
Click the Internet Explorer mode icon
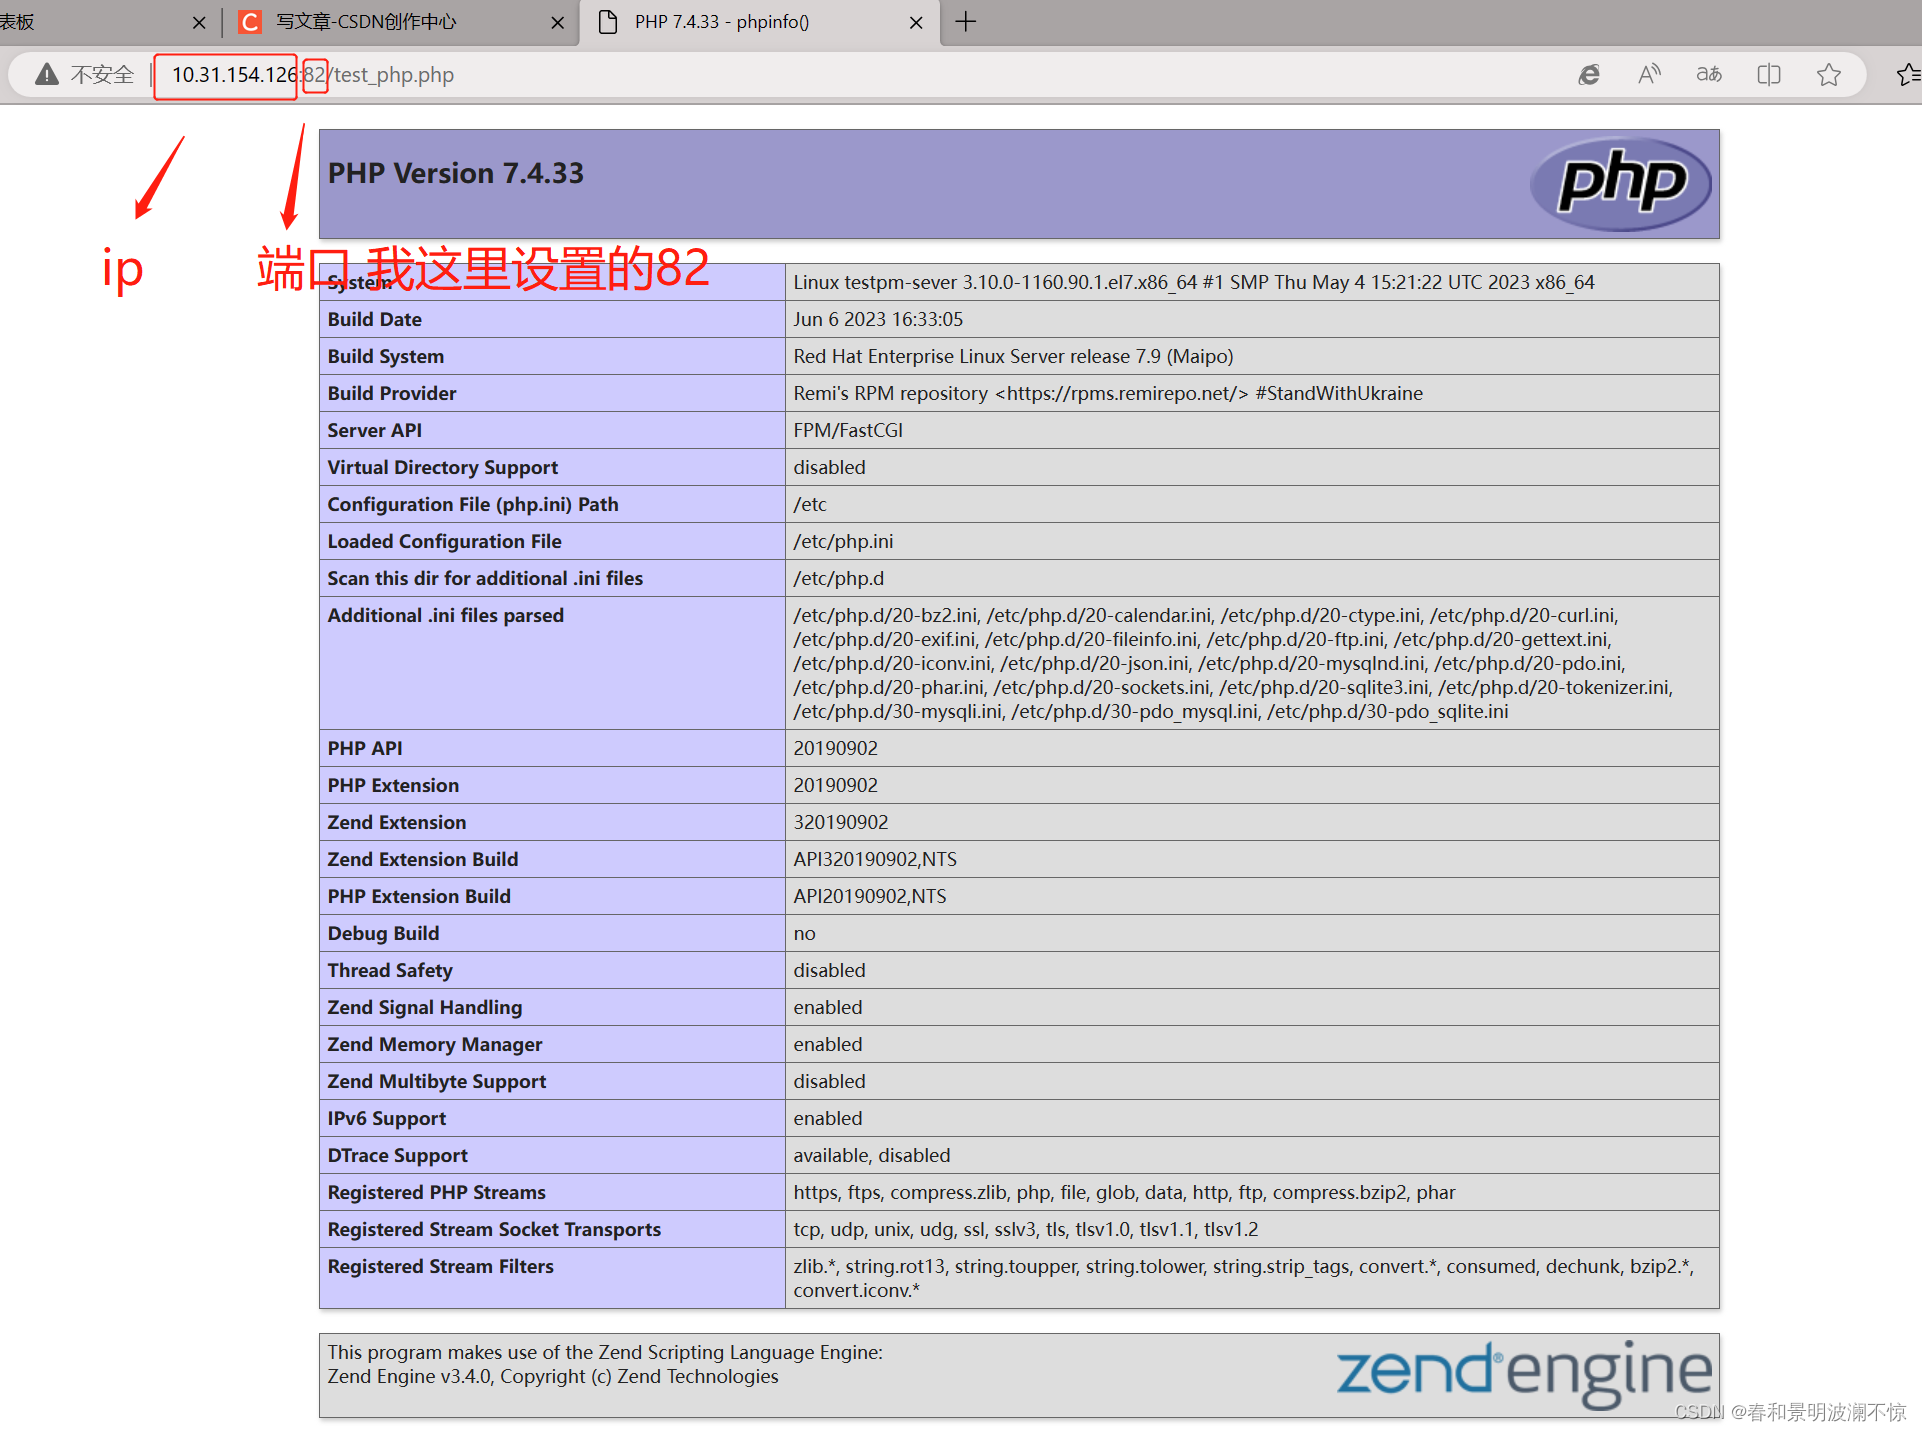tap(1589, 75)
